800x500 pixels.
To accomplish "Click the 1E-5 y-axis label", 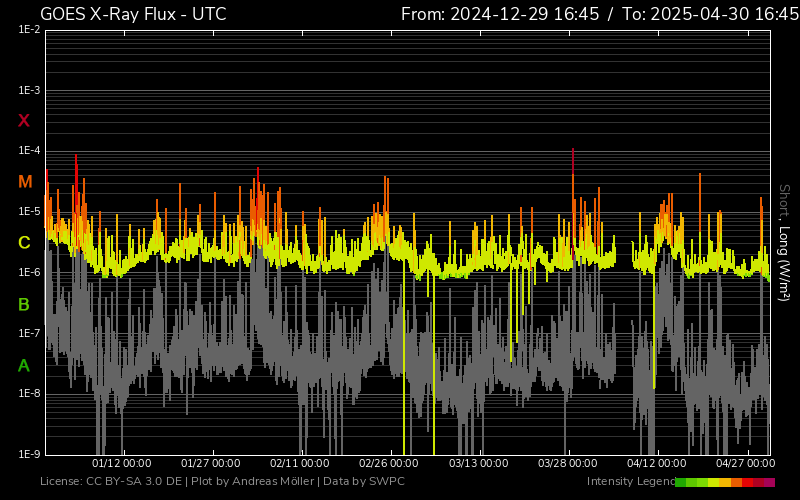I will coord(30,211).
